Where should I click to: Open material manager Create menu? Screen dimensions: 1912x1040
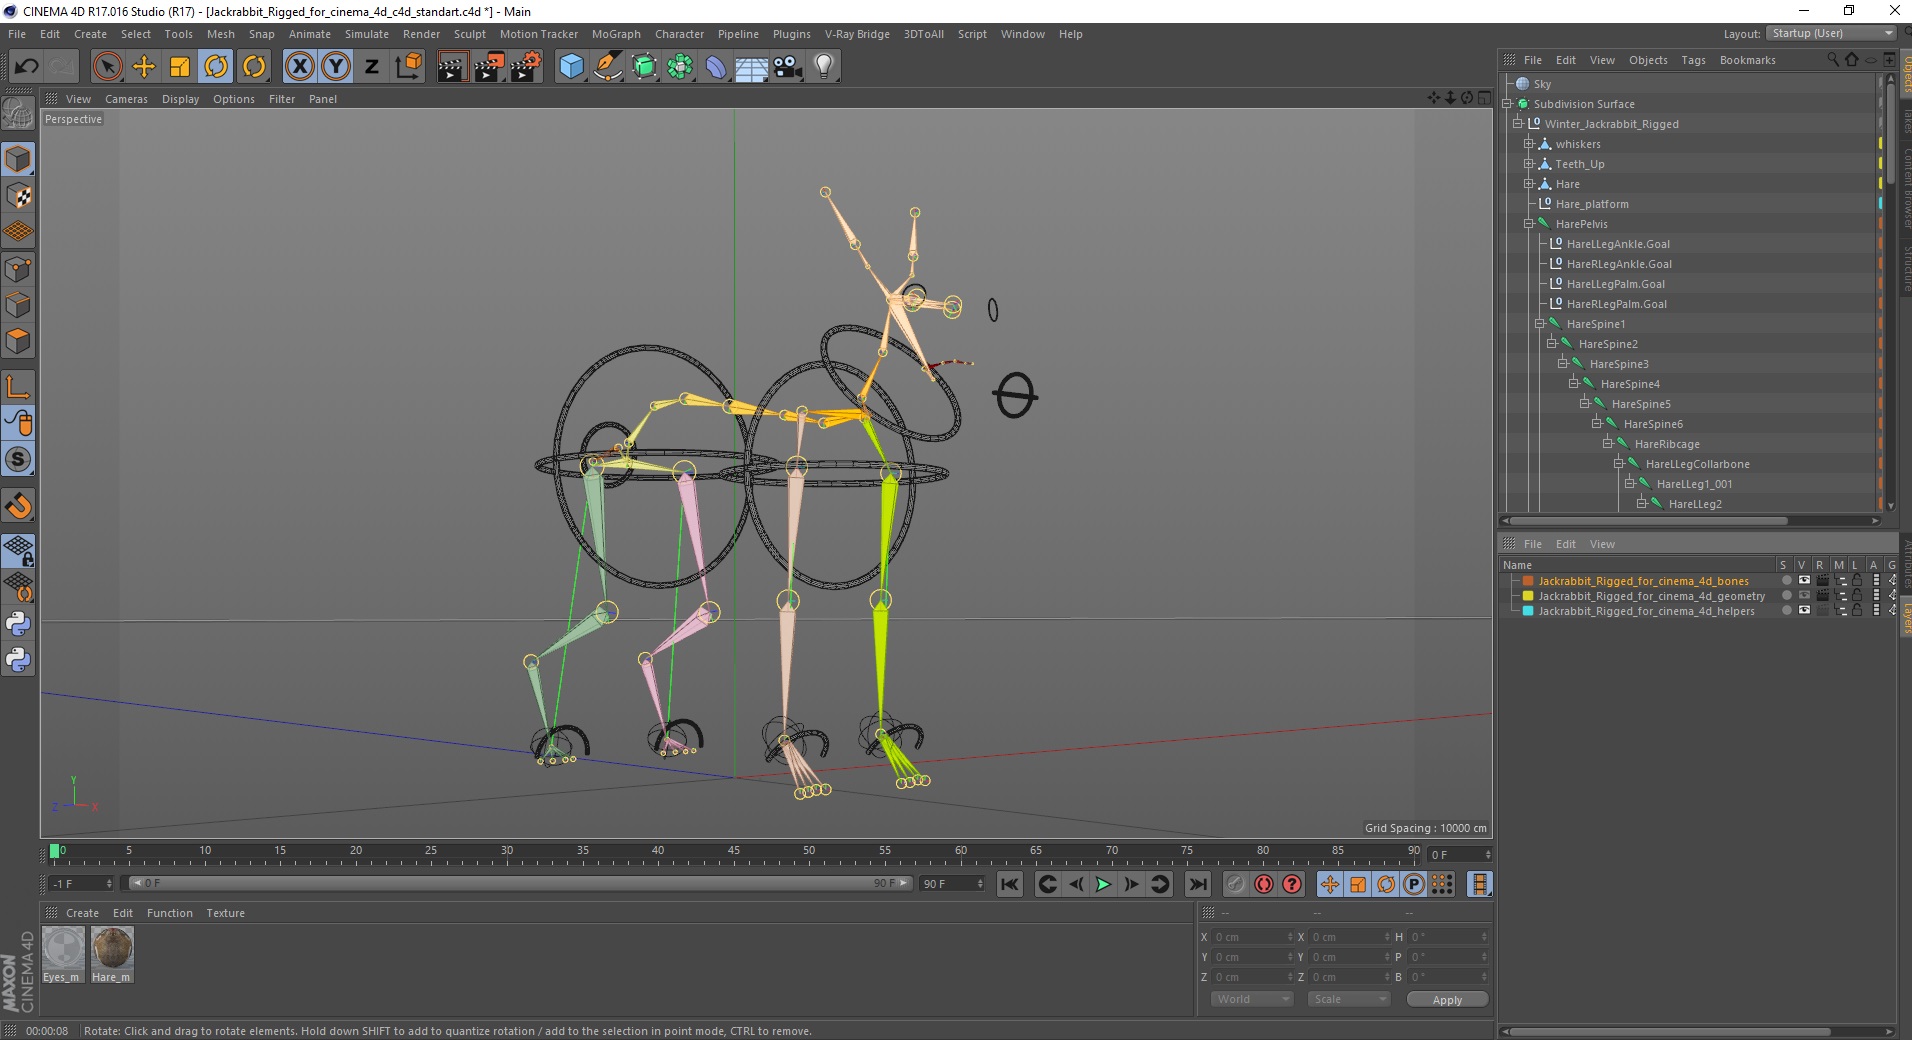click(x=82, y=913)
